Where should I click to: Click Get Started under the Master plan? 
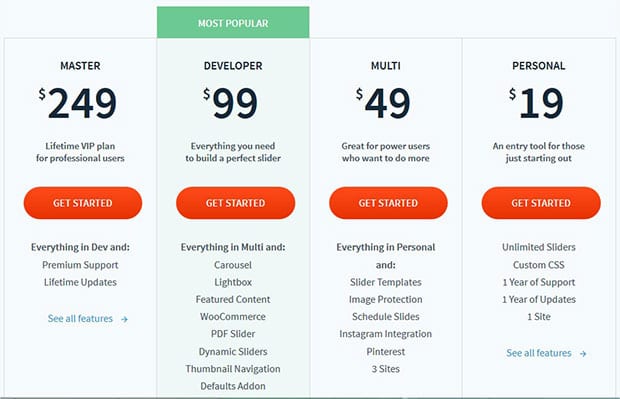tap(83, 203)
